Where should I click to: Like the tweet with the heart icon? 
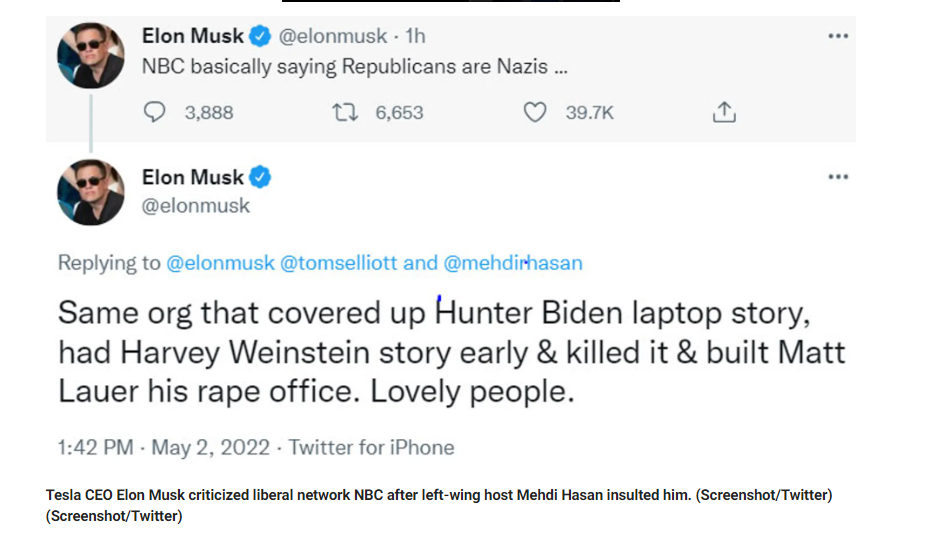tap(536, 113)
